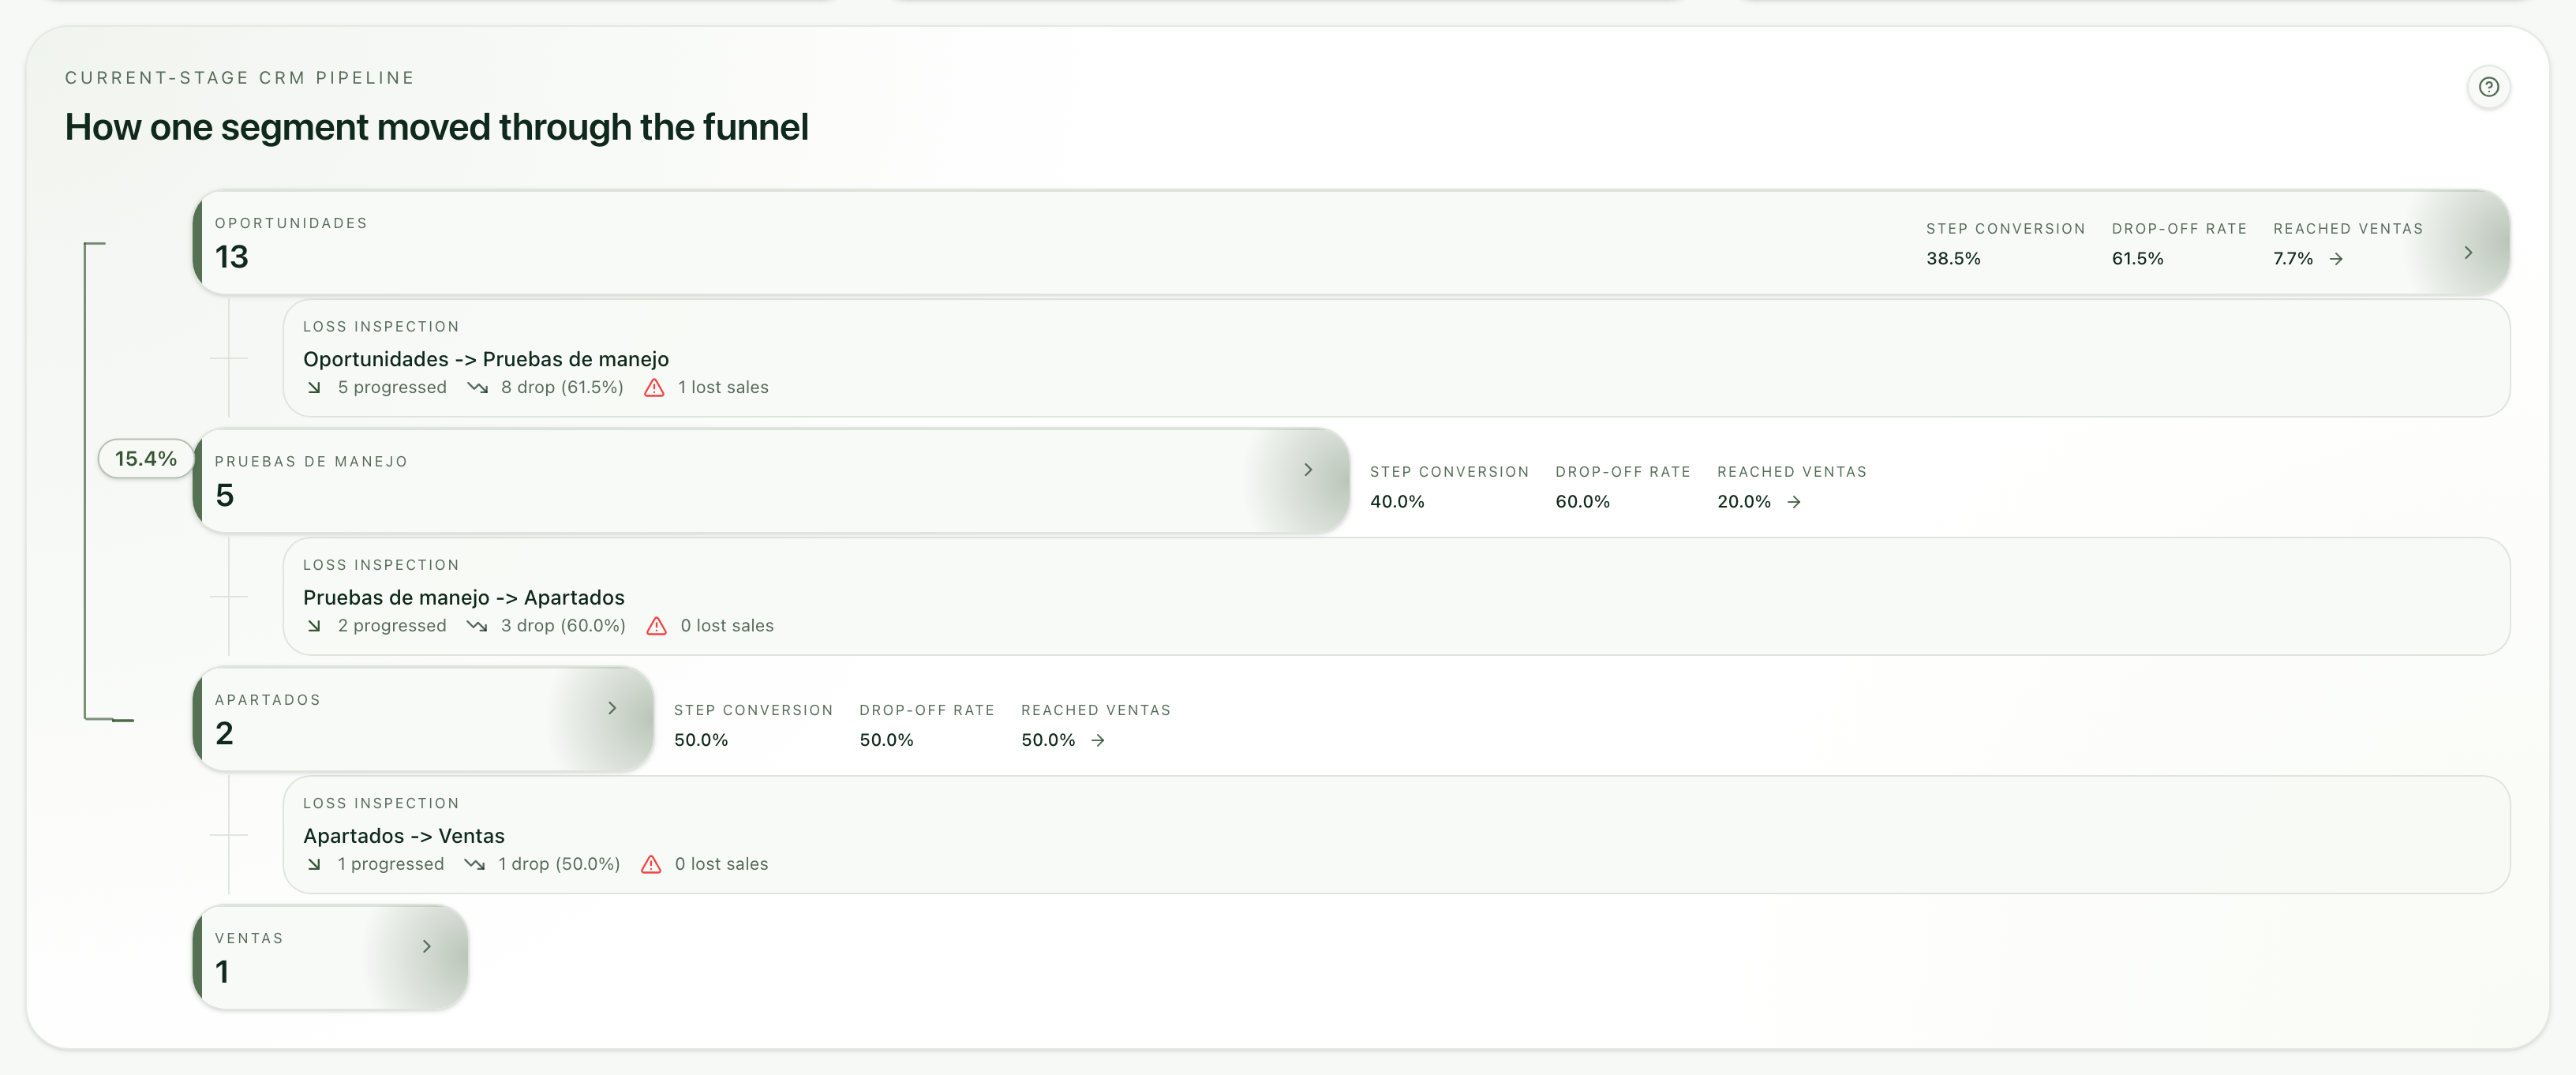Image resolution: width=2576 pixels, height=1075 pixels.
Task: Select the Apartados stage card count 2
Action: tap(224, 733)
